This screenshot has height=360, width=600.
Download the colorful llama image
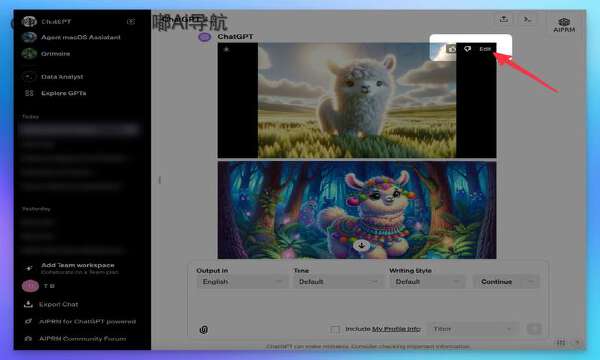(361, 245)
